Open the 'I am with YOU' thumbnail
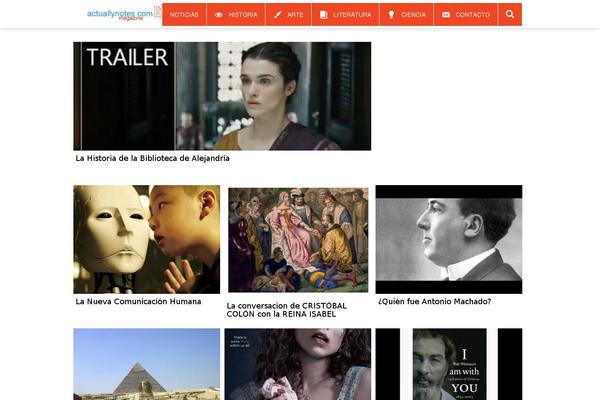This screenshot has width=600, height=400. [449, 364]
